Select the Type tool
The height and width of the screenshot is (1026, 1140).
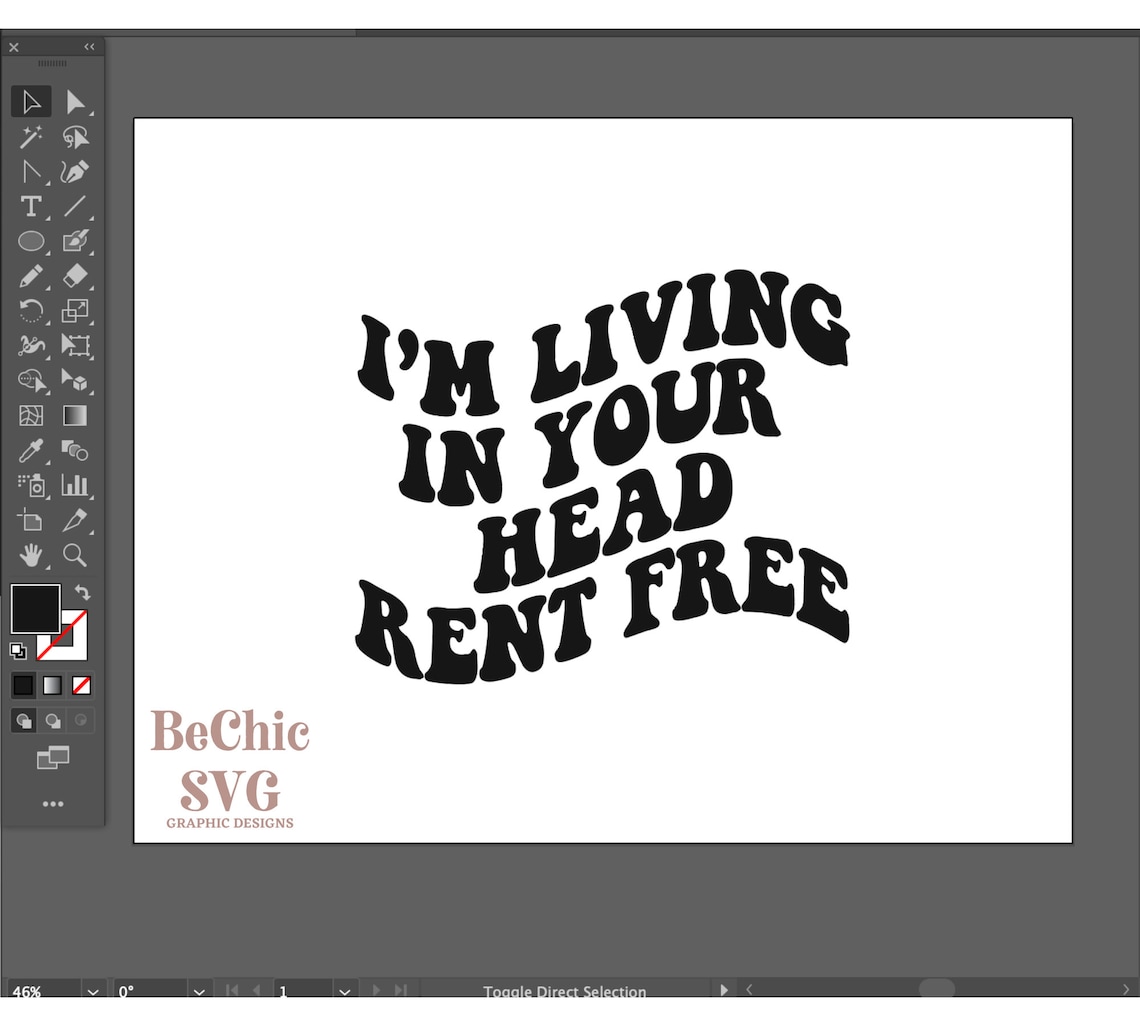point(31,206)
